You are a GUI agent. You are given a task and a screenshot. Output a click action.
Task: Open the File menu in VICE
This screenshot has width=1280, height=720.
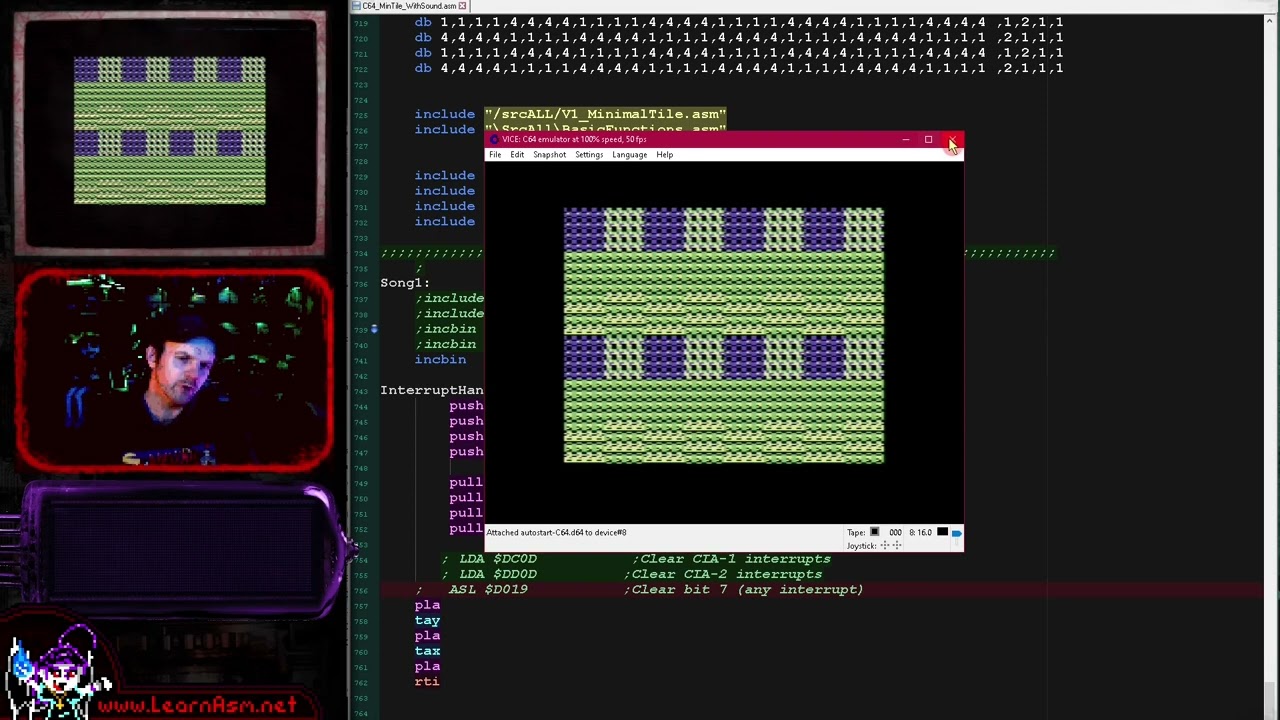pos(495,155)
